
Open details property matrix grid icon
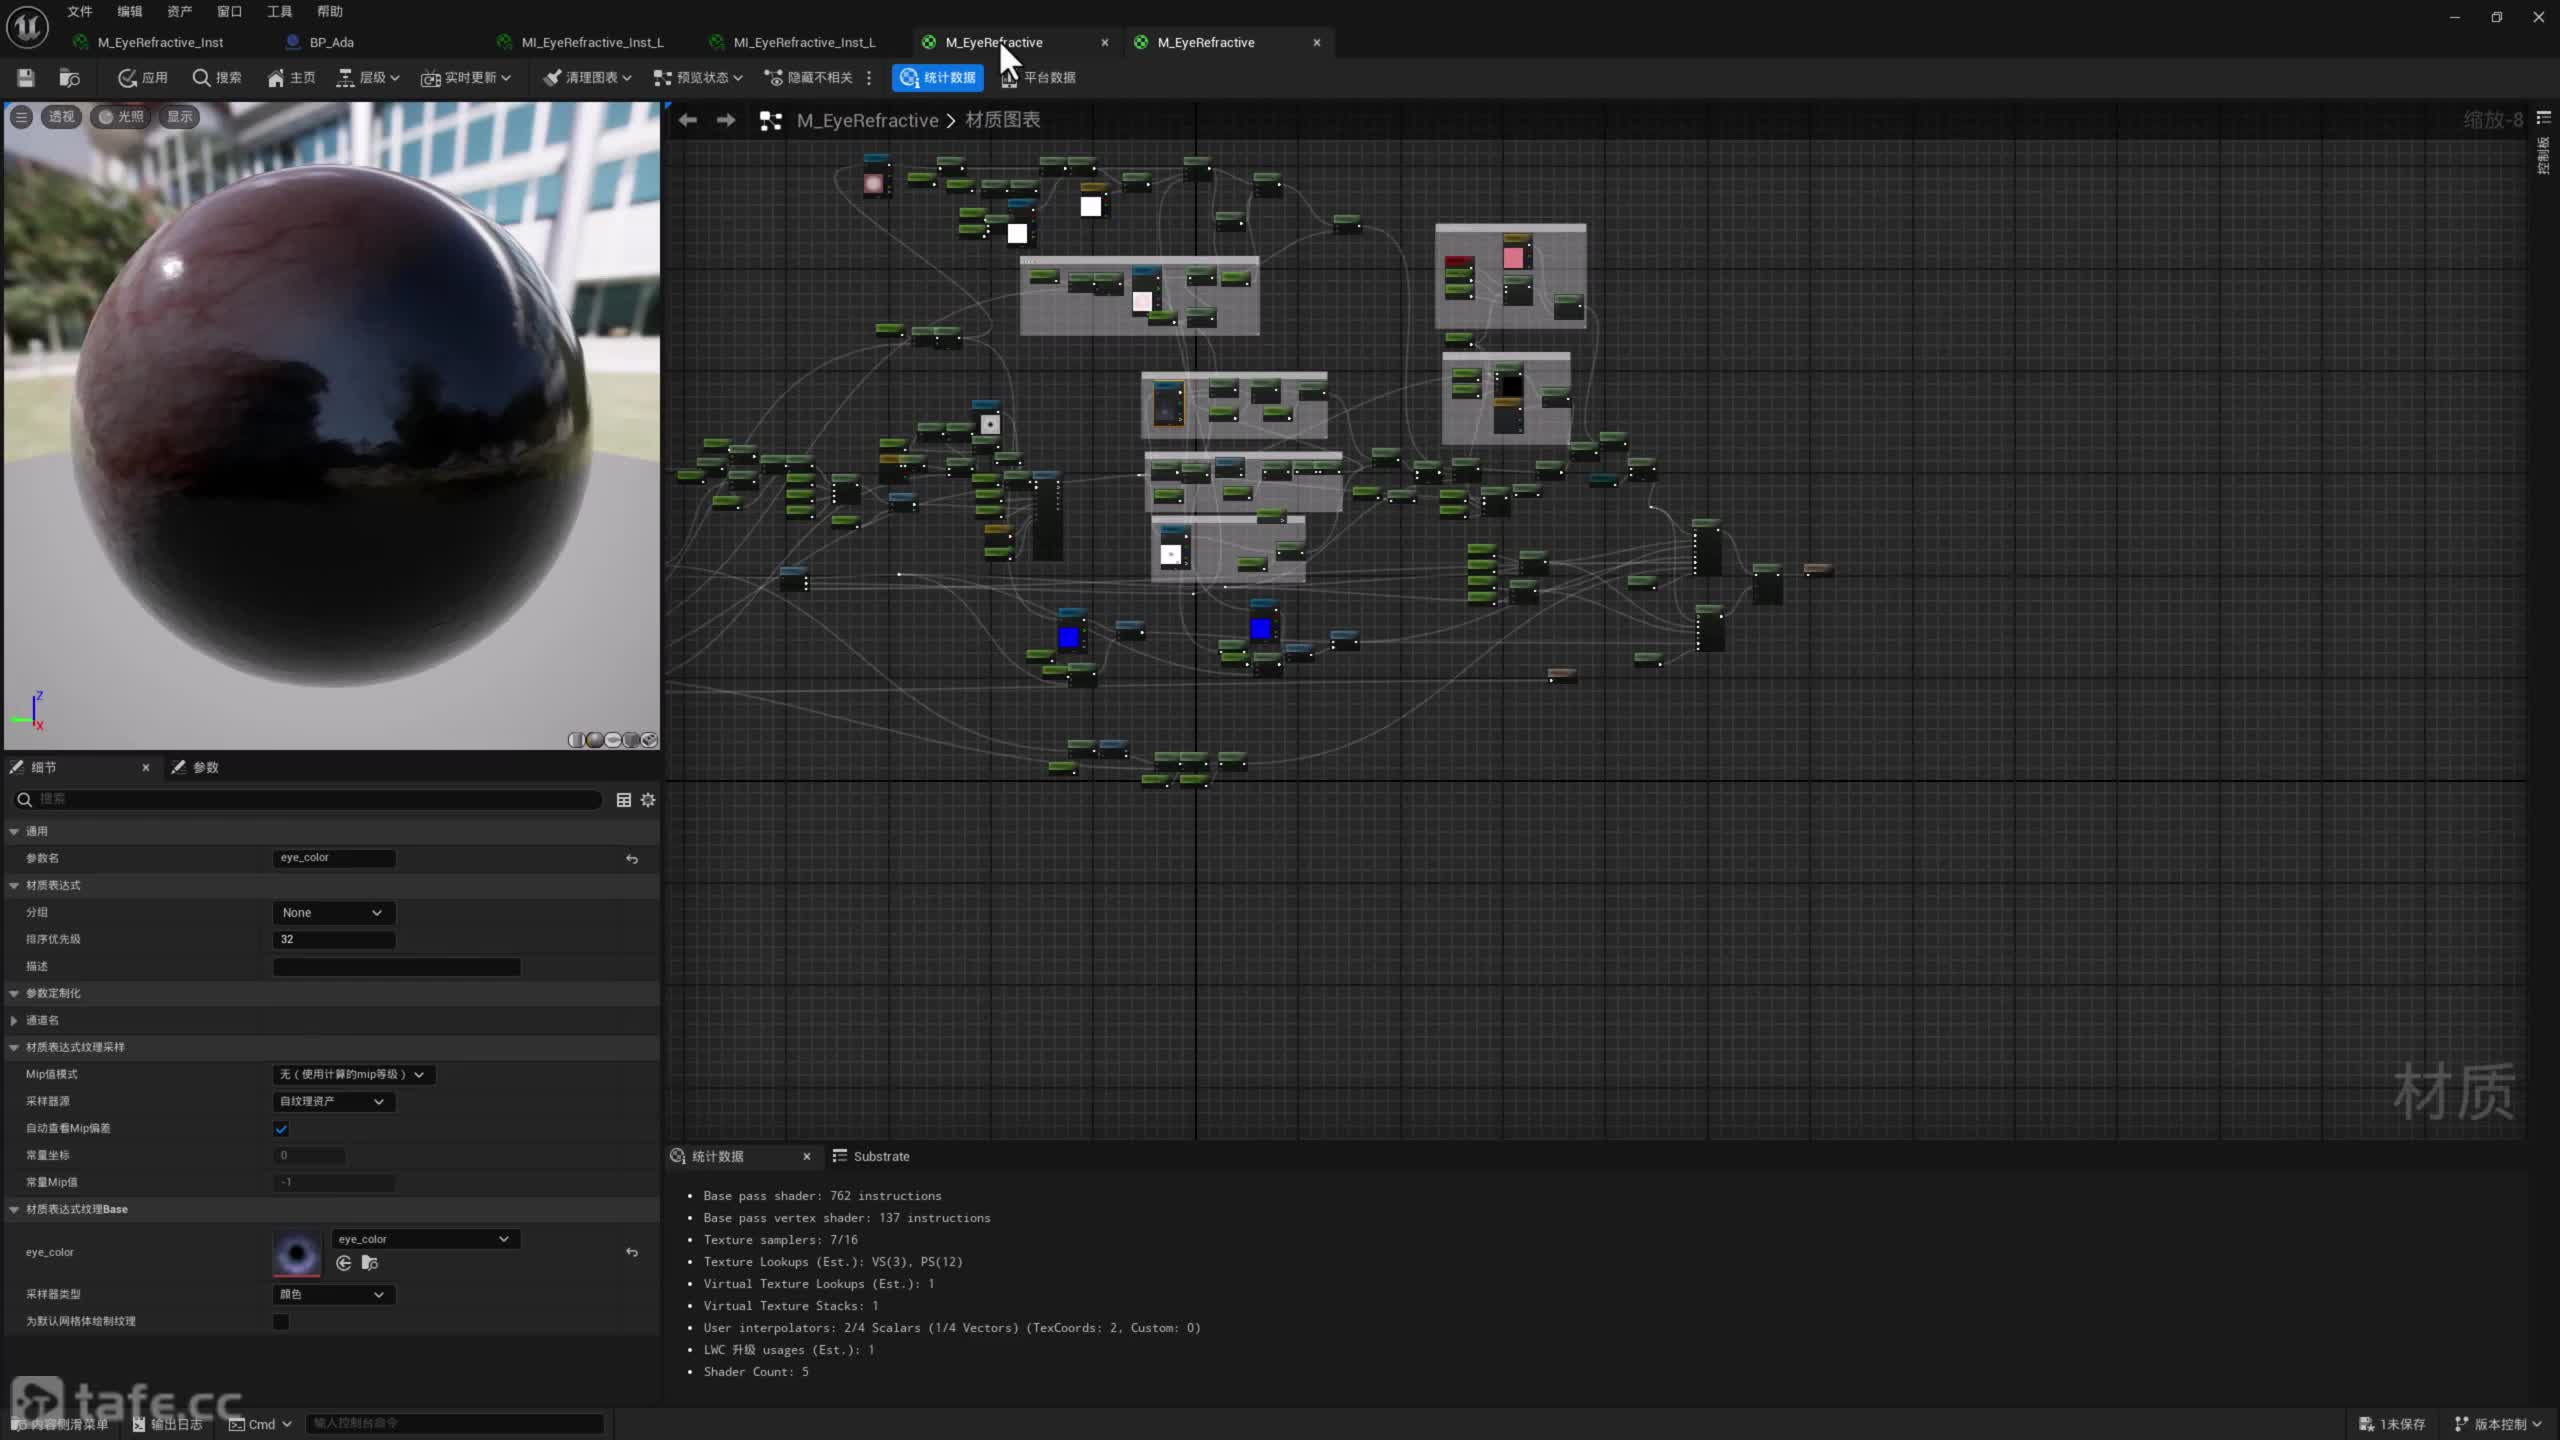[x=624, y=800]
